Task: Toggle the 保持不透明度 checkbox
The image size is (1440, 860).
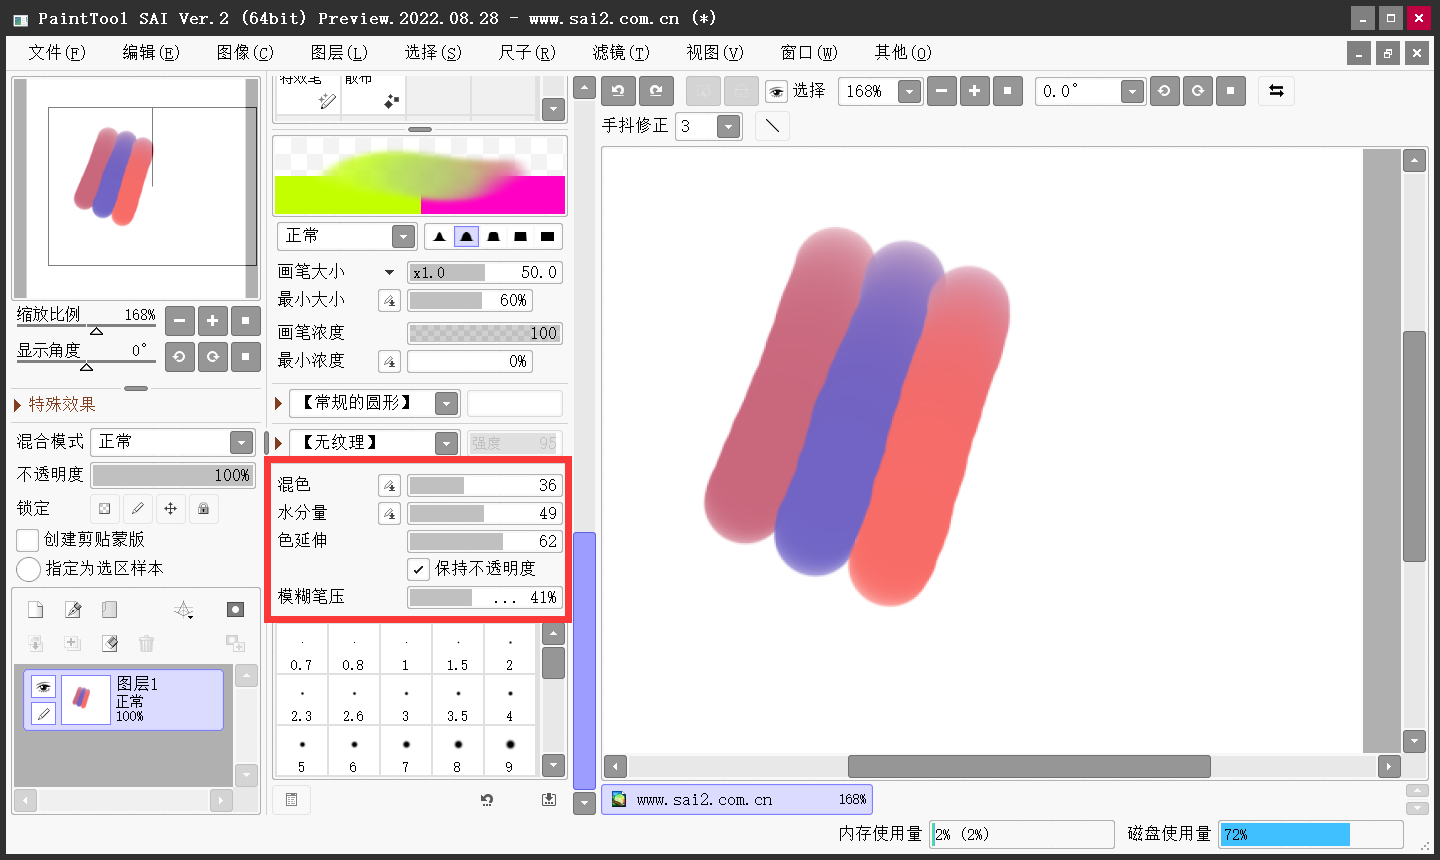Action: 419,569
